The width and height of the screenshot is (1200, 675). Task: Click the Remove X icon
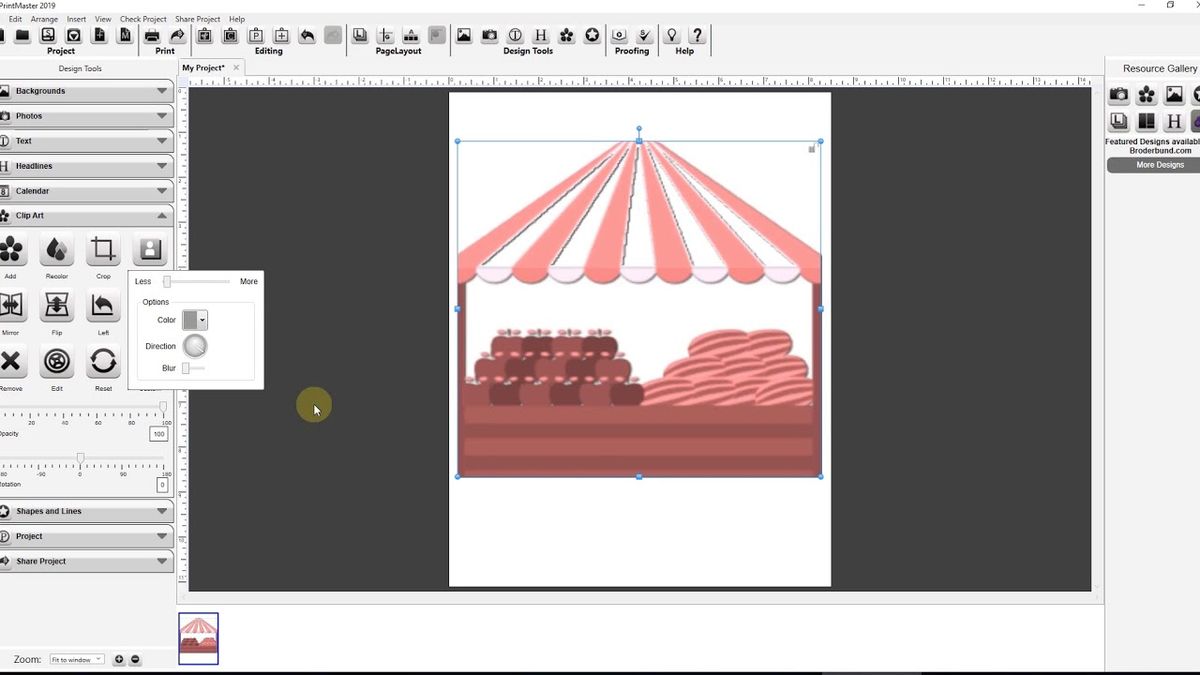[10, 361]
